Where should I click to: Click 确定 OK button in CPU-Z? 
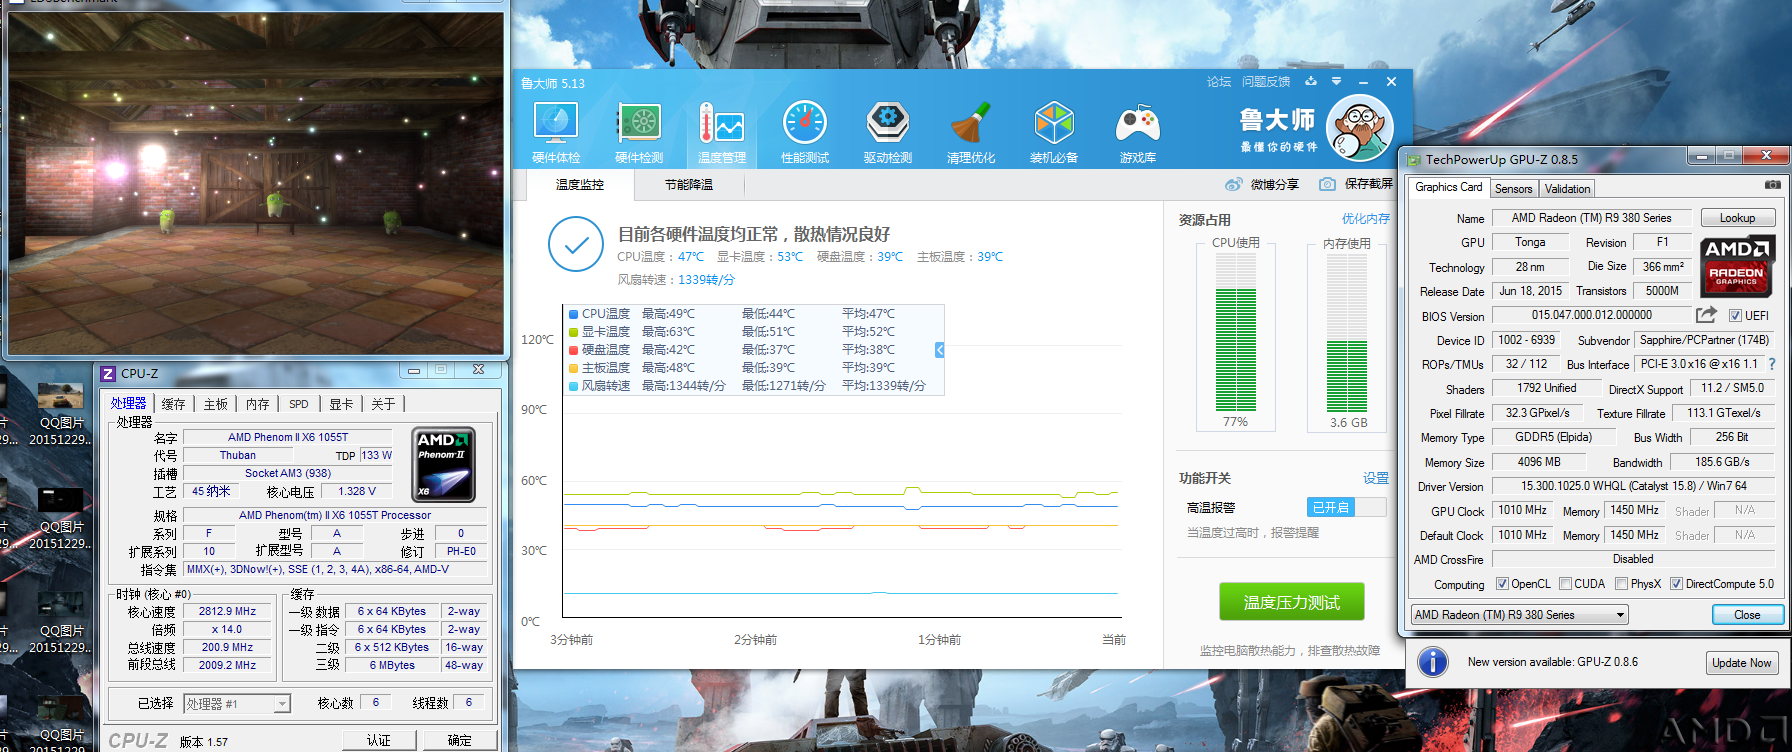click(x=460, y=741)
